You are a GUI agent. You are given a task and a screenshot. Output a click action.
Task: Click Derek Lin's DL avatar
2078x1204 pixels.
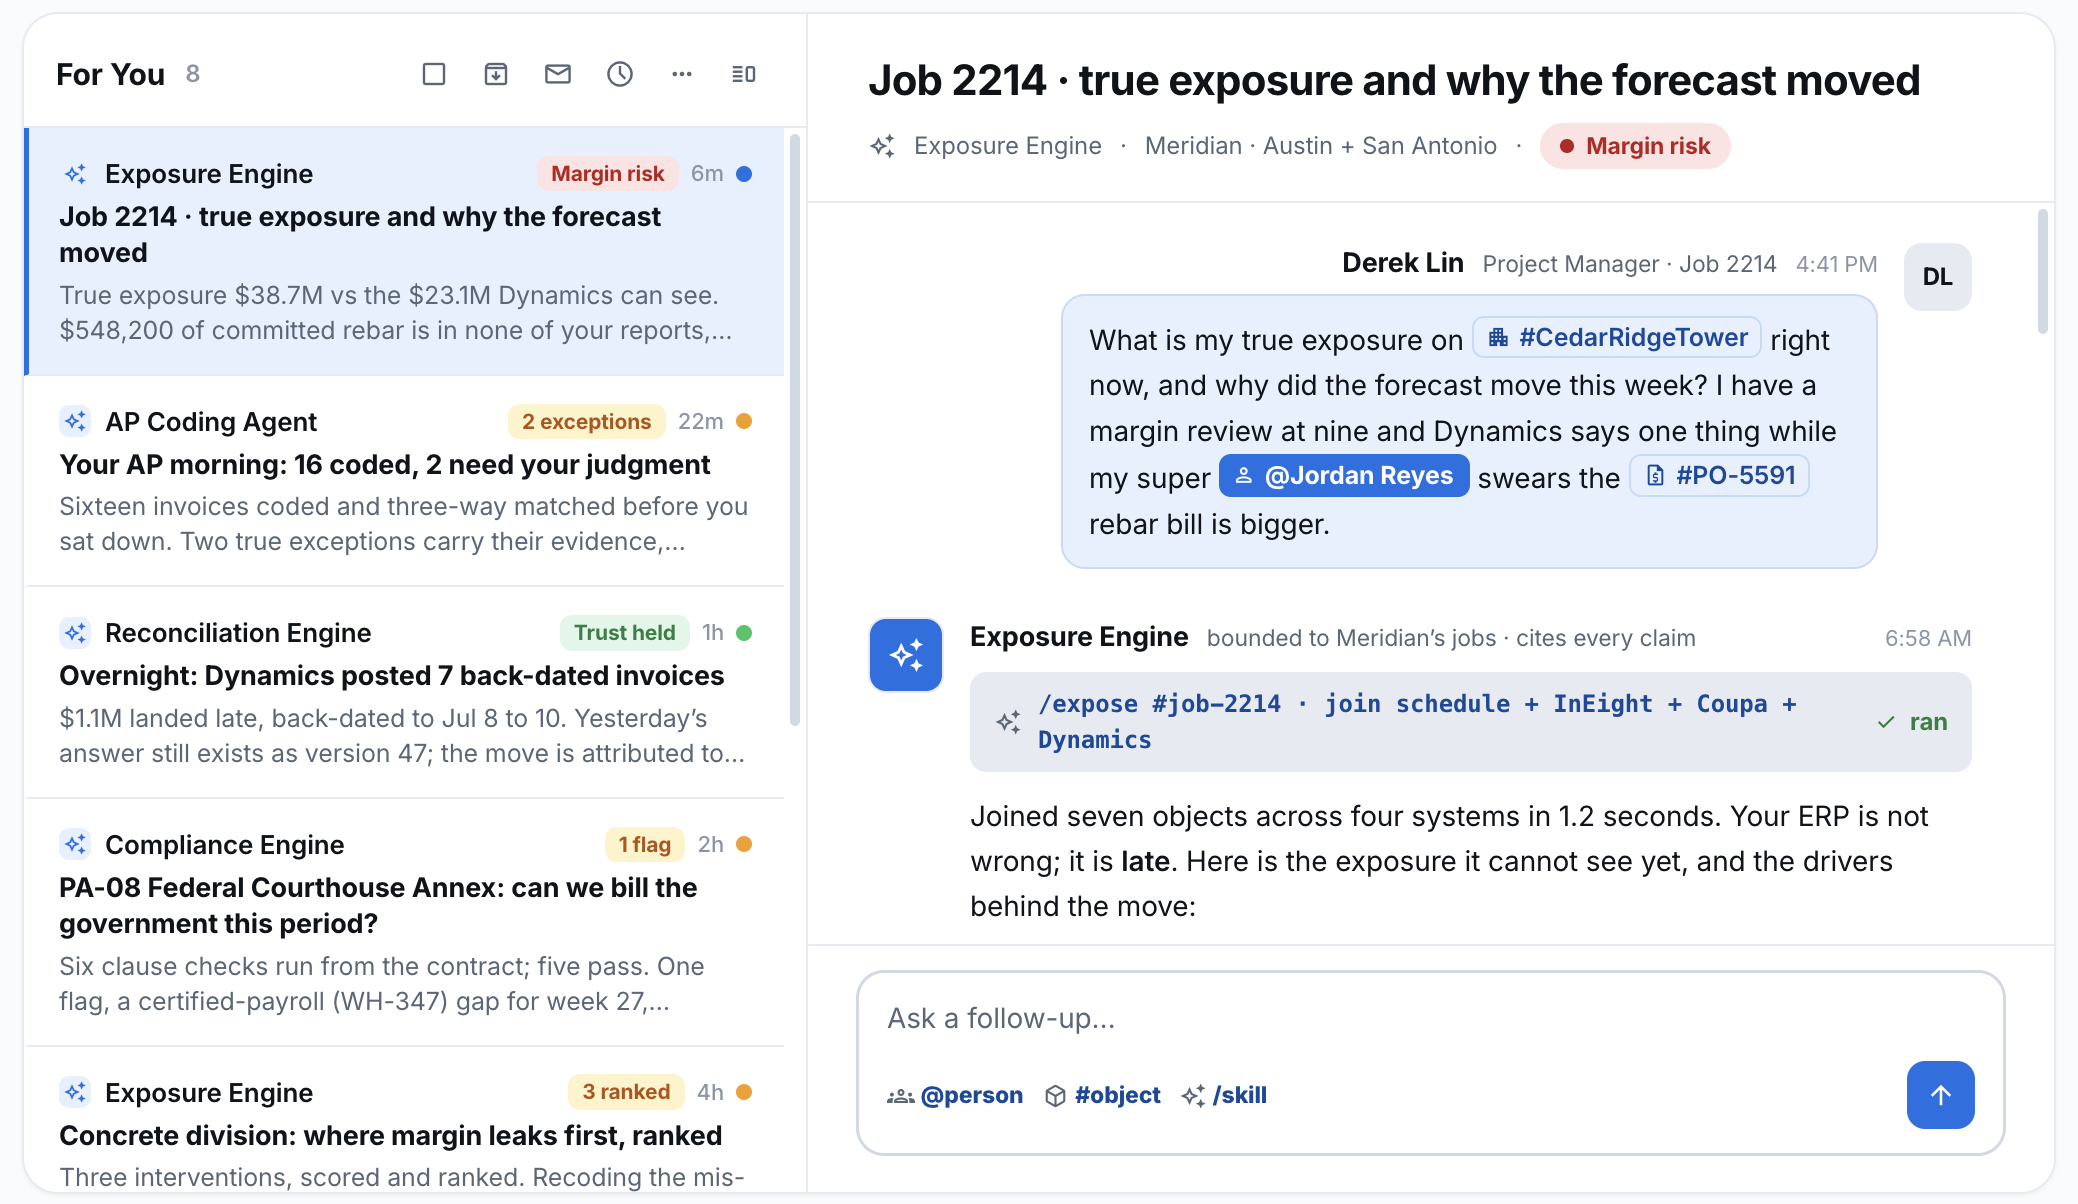pos(1937,277)
